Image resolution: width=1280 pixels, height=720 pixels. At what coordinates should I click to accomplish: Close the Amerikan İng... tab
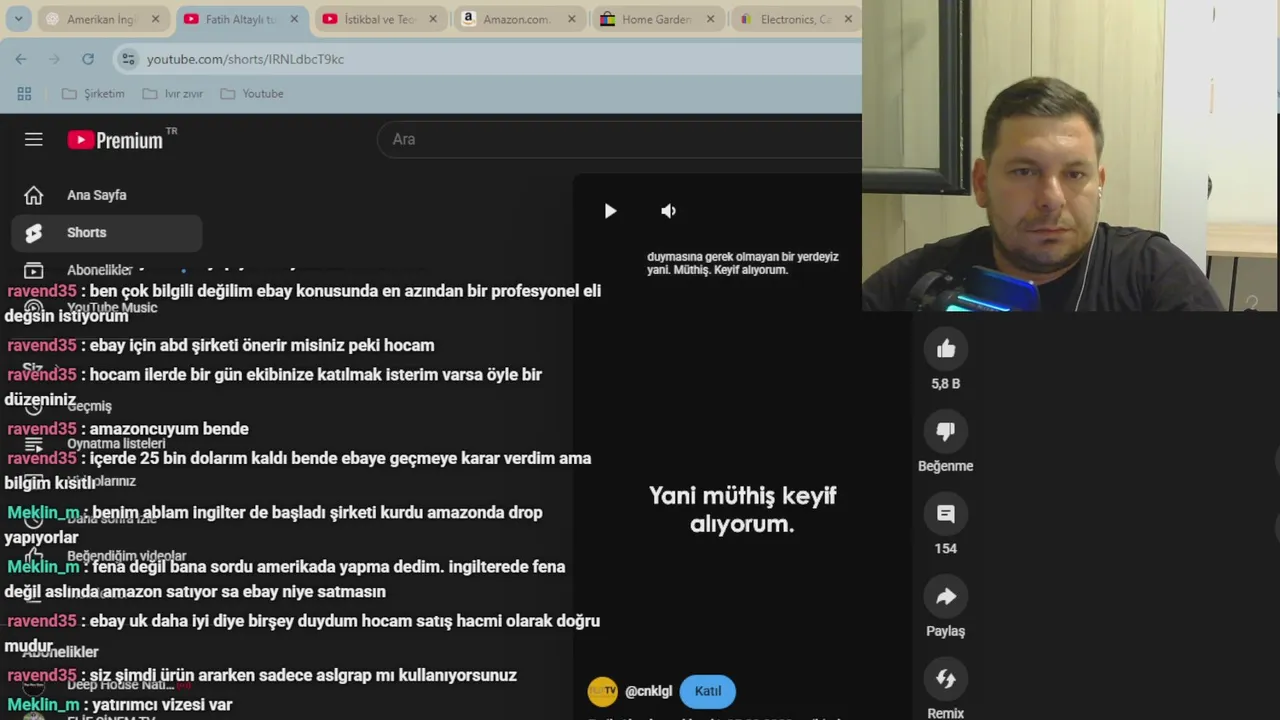155,19
